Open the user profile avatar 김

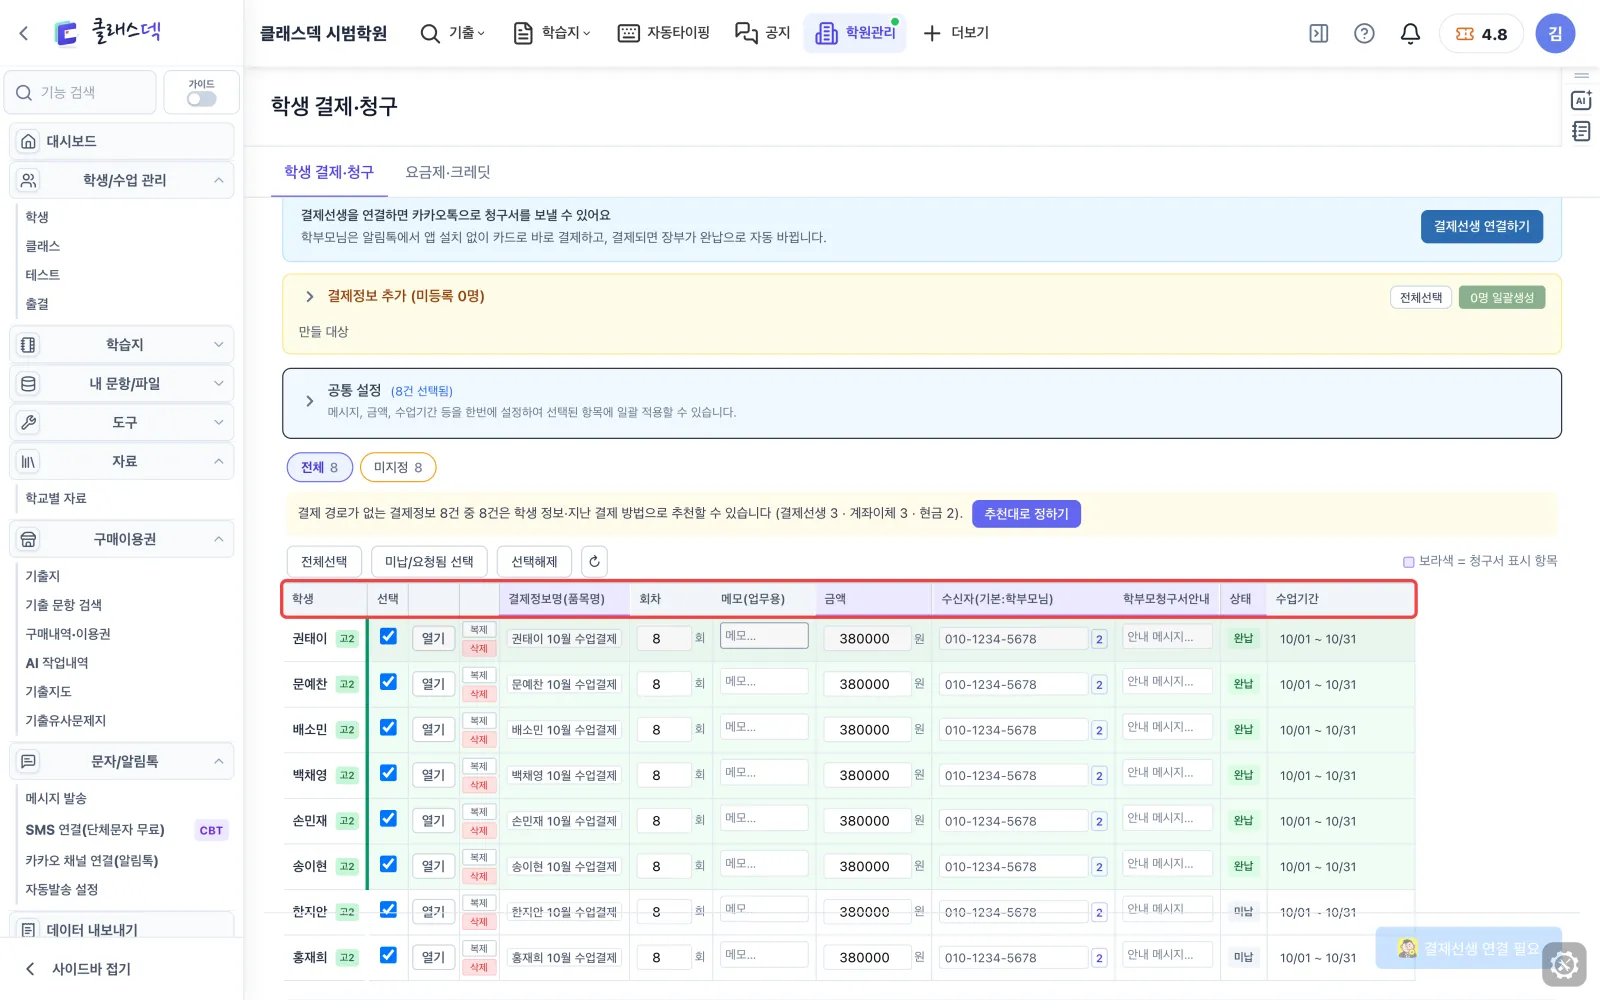click(x=1555, y=33)
